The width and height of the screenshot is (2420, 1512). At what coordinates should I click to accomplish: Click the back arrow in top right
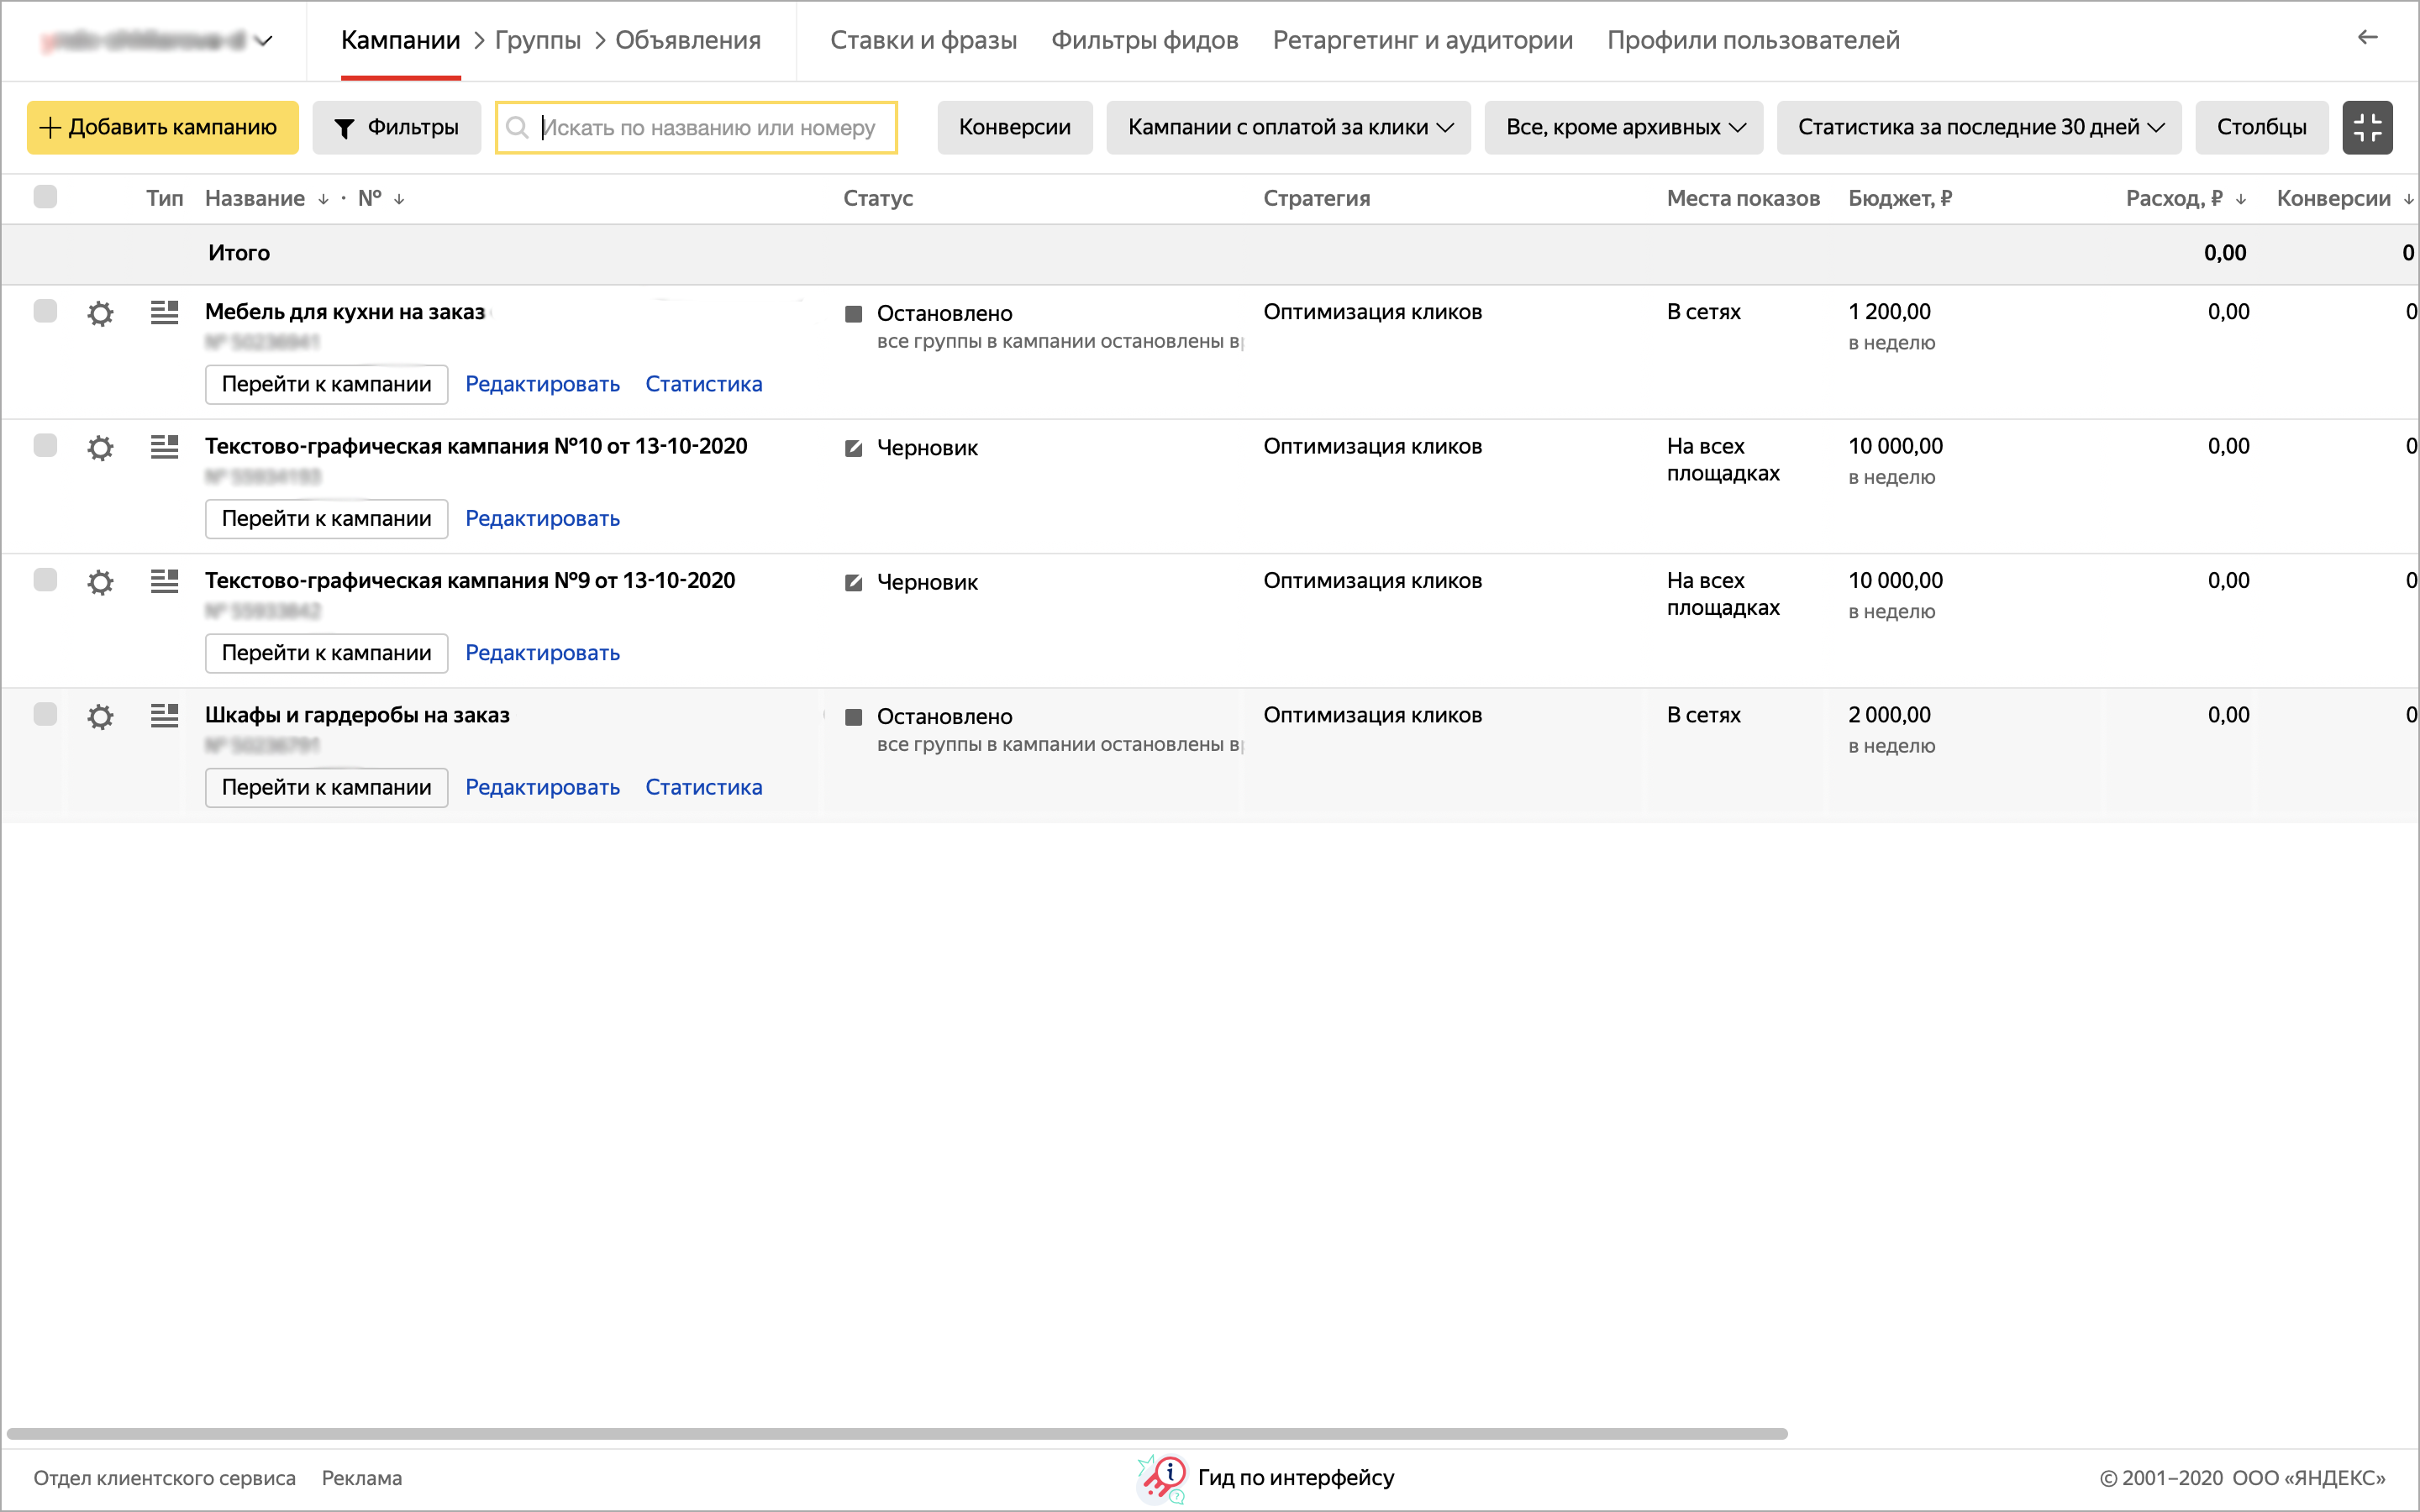pos(2367,38)
